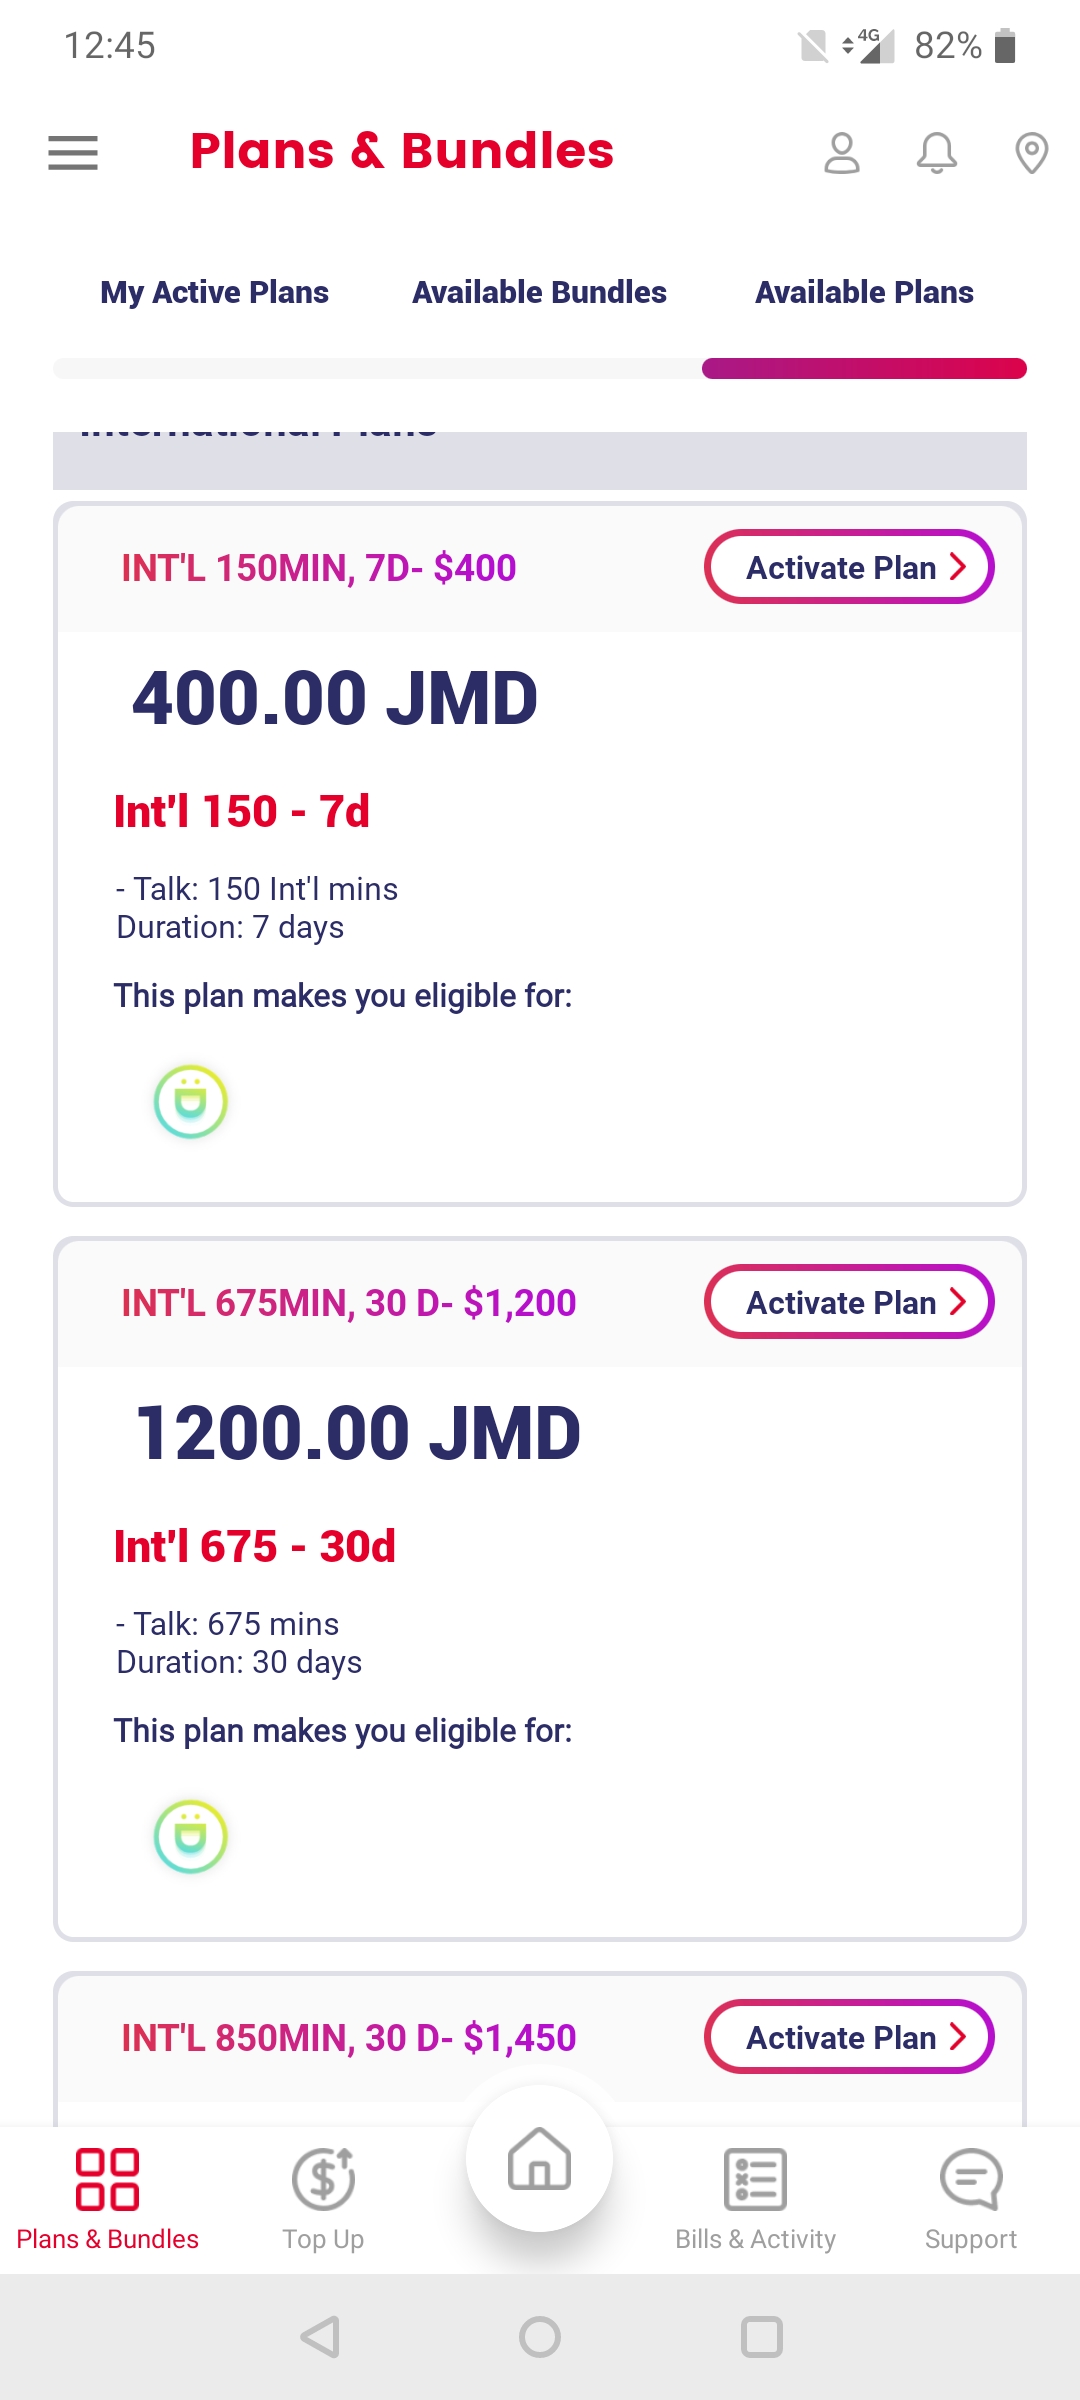Open the 1200.00 JMD plan card
The width and height of the screenshot is (1080, 2400).
[x=540, y=1600]
